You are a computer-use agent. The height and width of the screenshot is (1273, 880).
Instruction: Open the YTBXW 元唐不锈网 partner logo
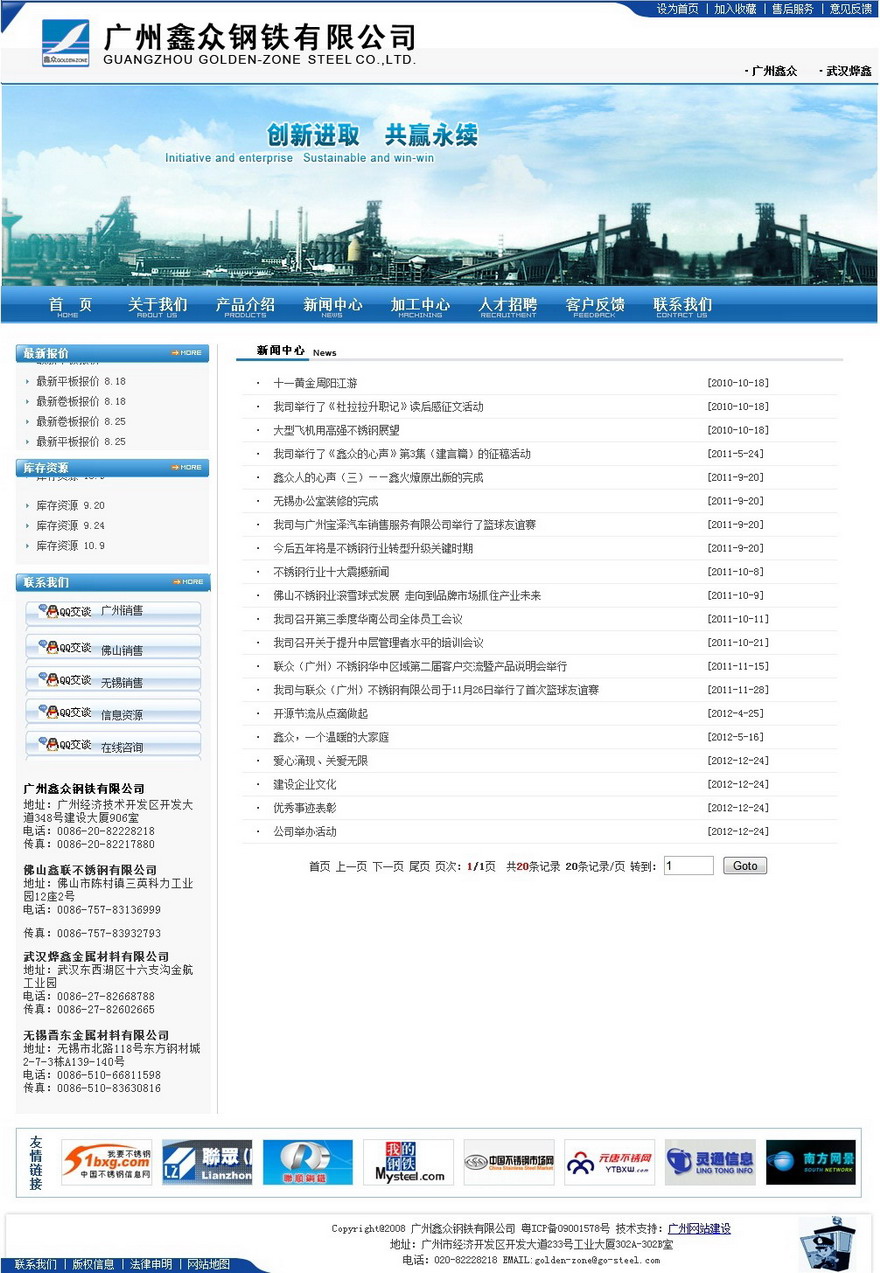point(609,1162)
